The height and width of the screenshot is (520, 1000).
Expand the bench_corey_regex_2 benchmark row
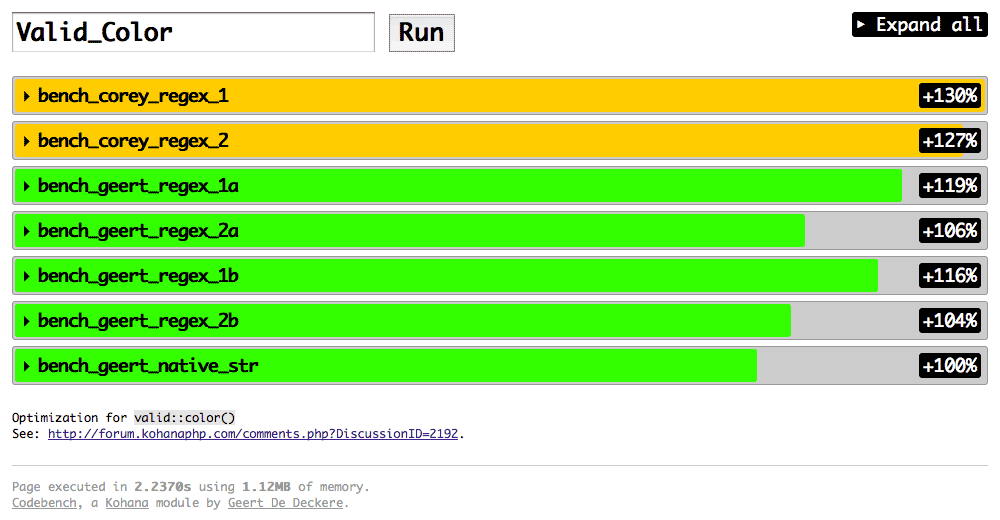pyautogui.click(x=133, y=141)
